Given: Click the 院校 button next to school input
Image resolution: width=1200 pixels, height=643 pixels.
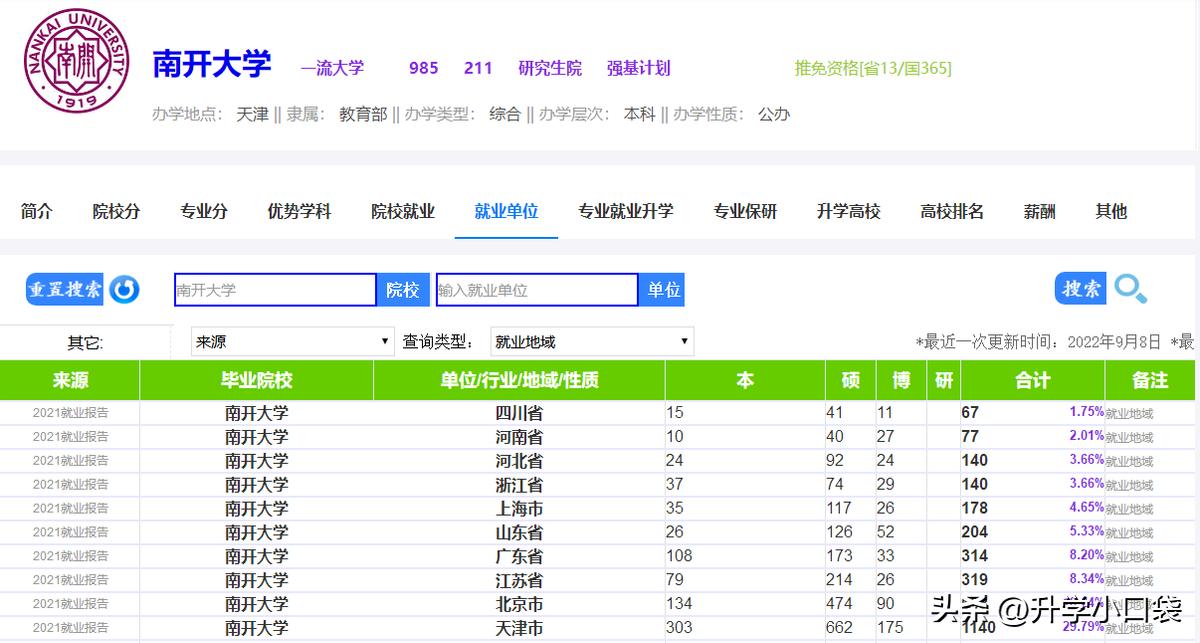Looking at the screenshot, I should [403, 289].
